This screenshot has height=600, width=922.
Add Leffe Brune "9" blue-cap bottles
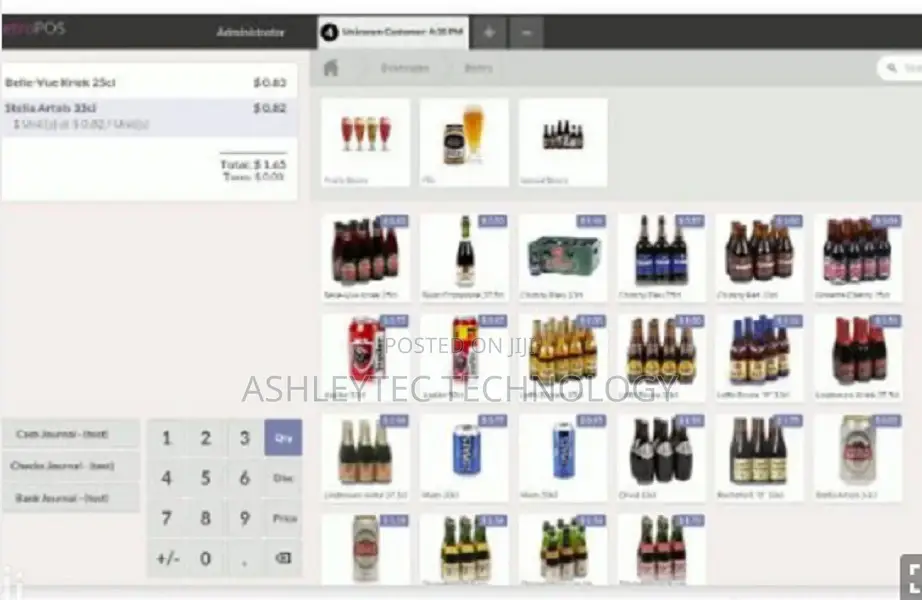pyautogui.click(x=760, y=358)
